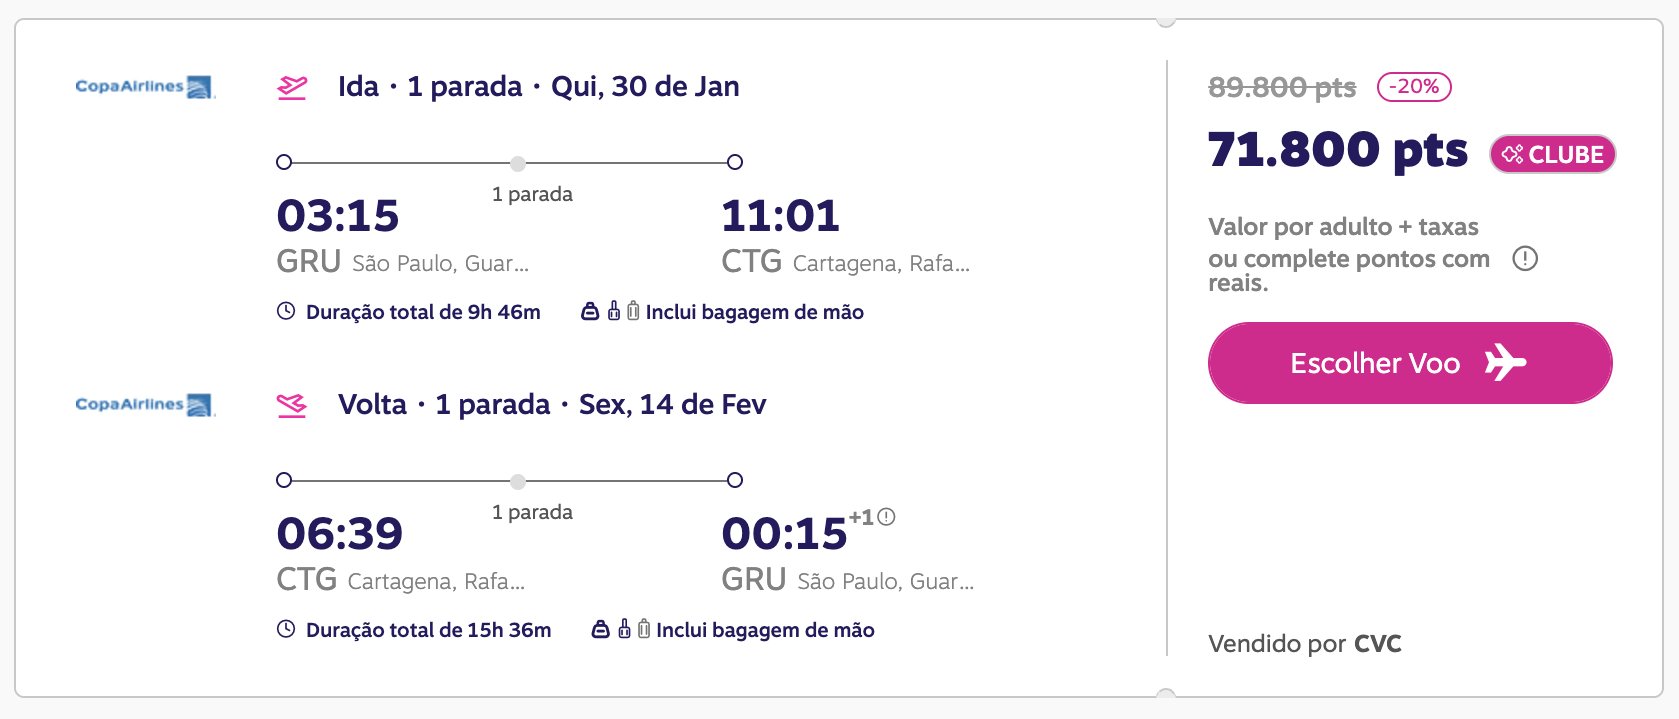Open the info icon next to +1 arrival
This screenshot has height=719, width=1679.
tap(886, 517)
